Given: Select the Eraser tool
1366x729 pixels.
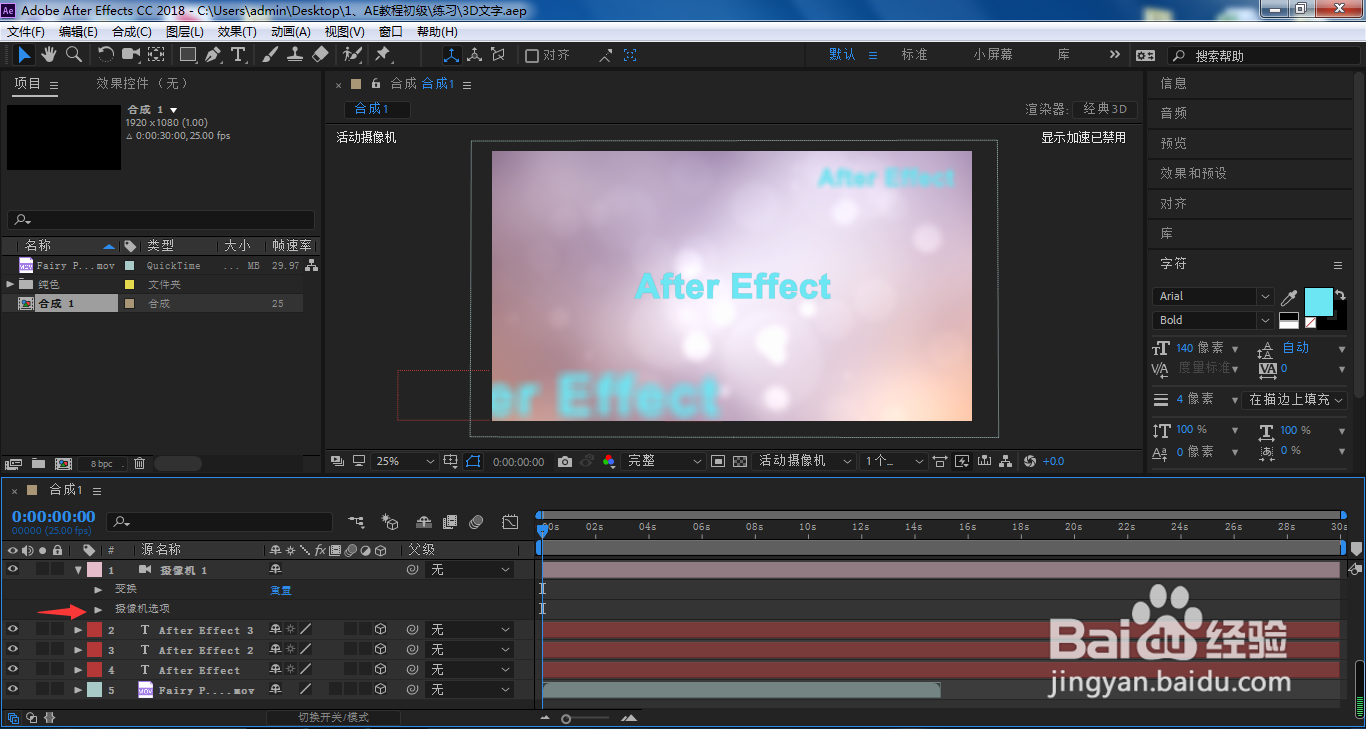Looking at the screenshot, I should tap(320, 55).
